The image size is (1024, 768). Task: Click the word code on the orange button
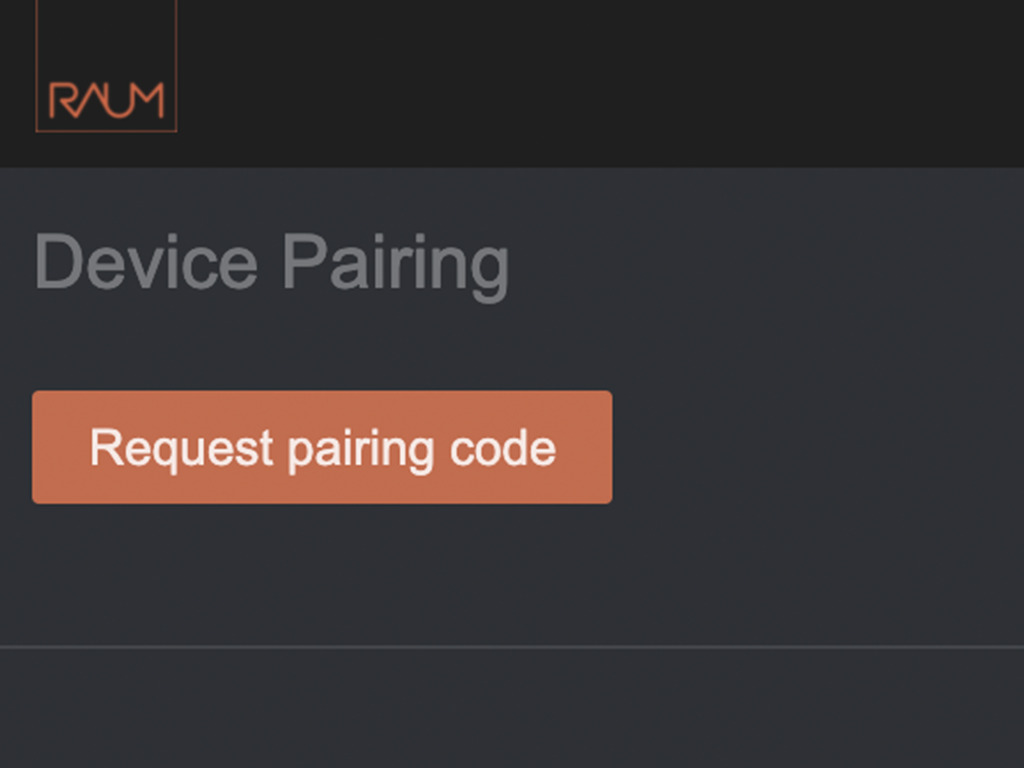[504, 448]
